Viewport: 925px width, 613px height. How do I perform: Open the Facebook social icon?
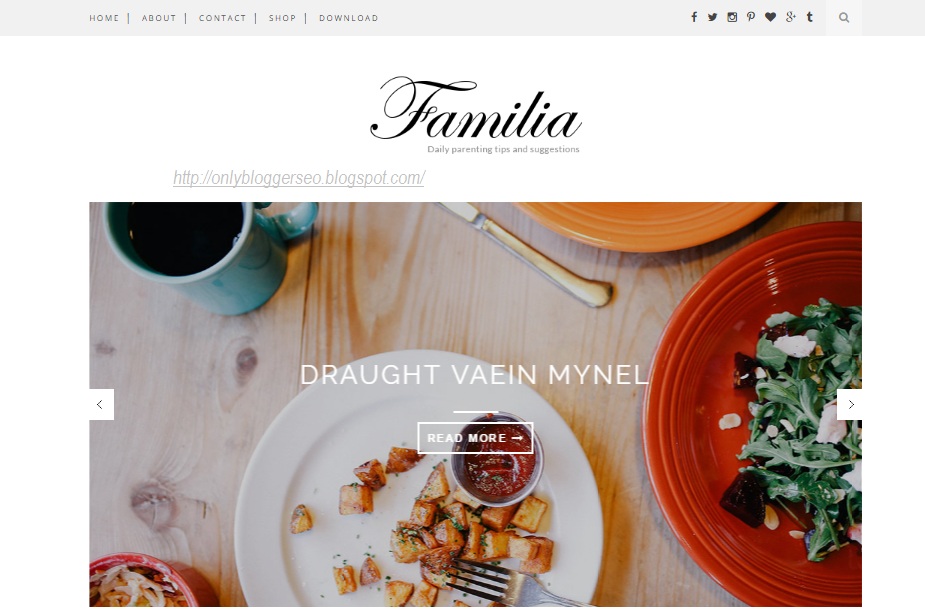point(694,17)
